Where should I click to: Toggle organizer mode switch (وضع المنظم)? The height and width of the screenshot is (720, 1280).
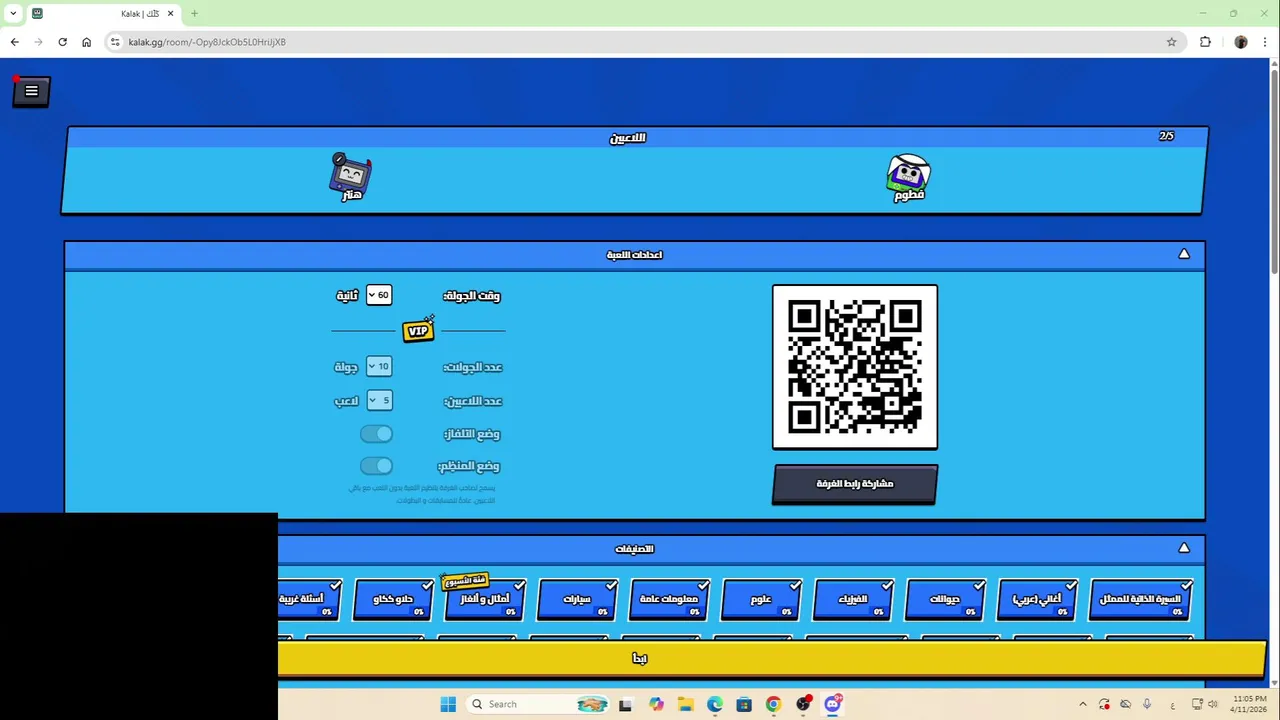[377, 466]
